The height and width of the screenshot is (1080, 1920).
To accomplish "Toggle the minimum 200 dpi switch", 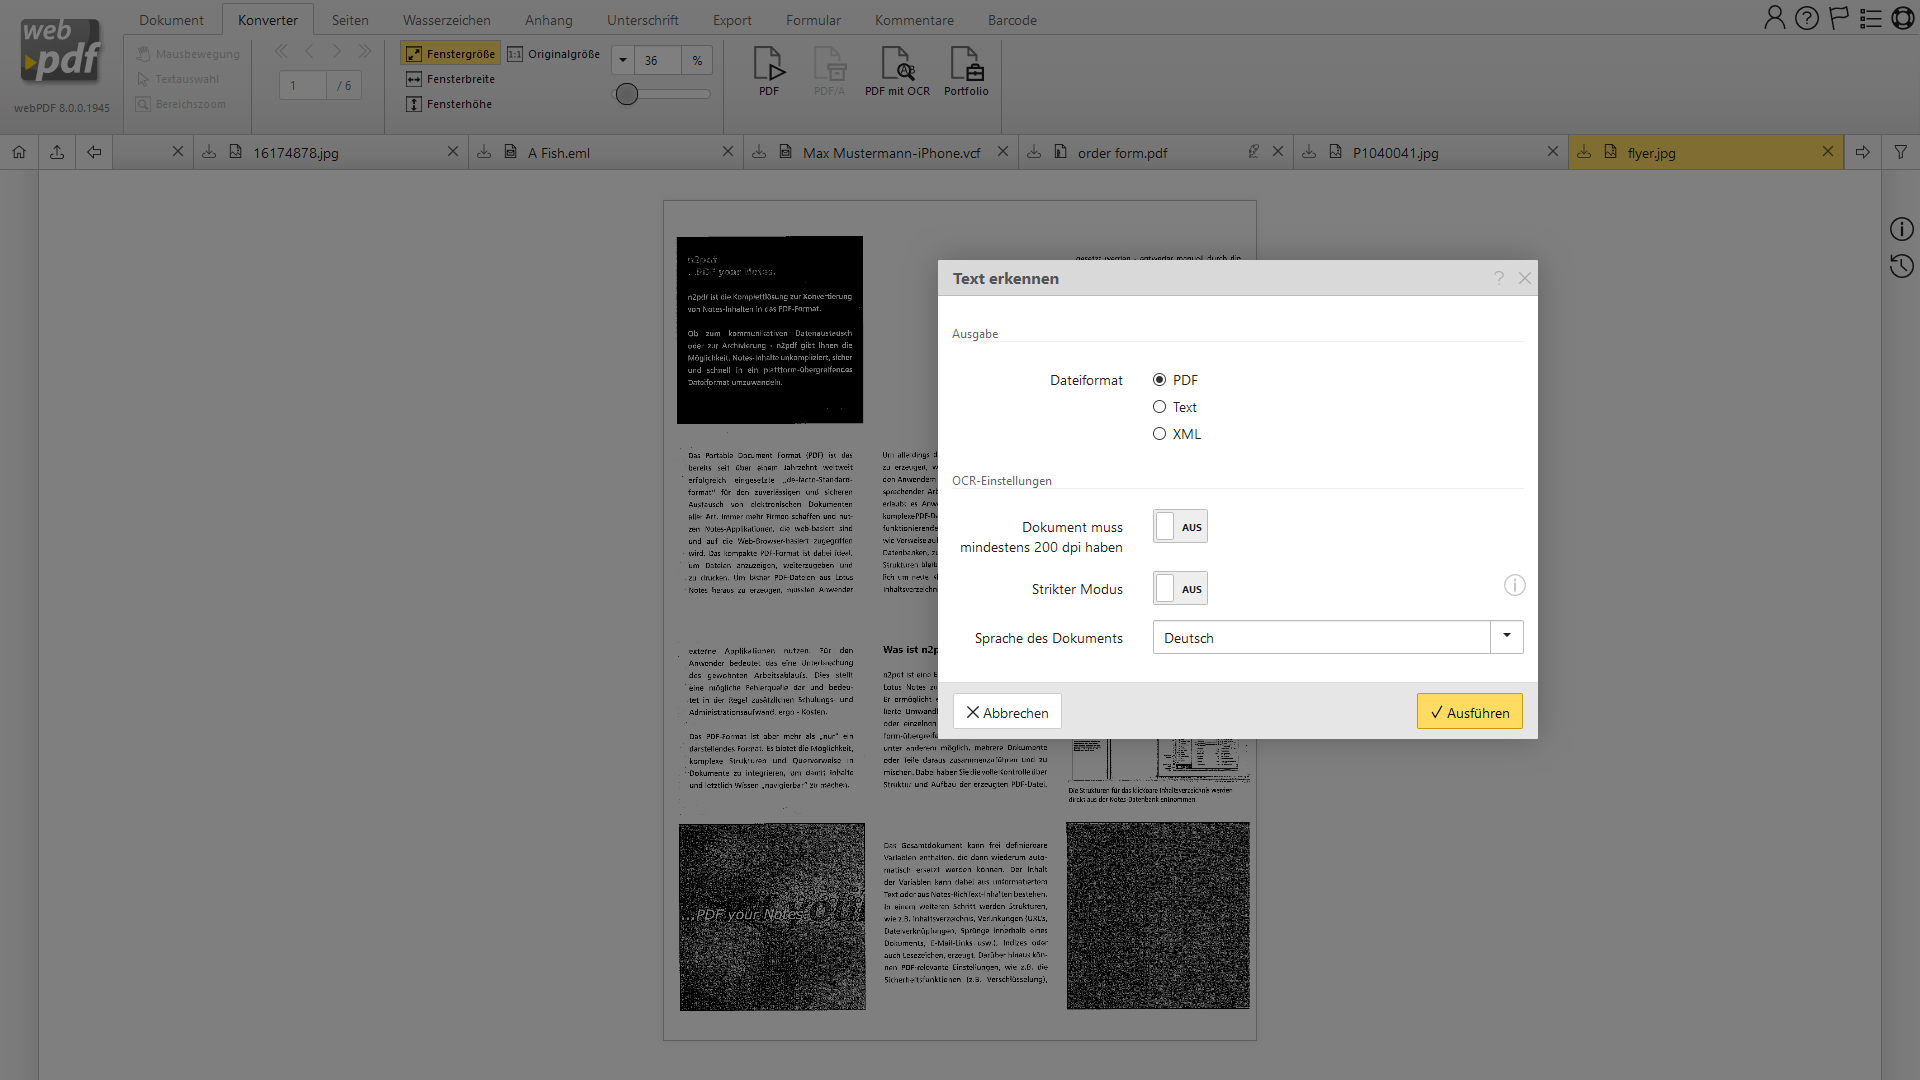I will (1180, 527).
